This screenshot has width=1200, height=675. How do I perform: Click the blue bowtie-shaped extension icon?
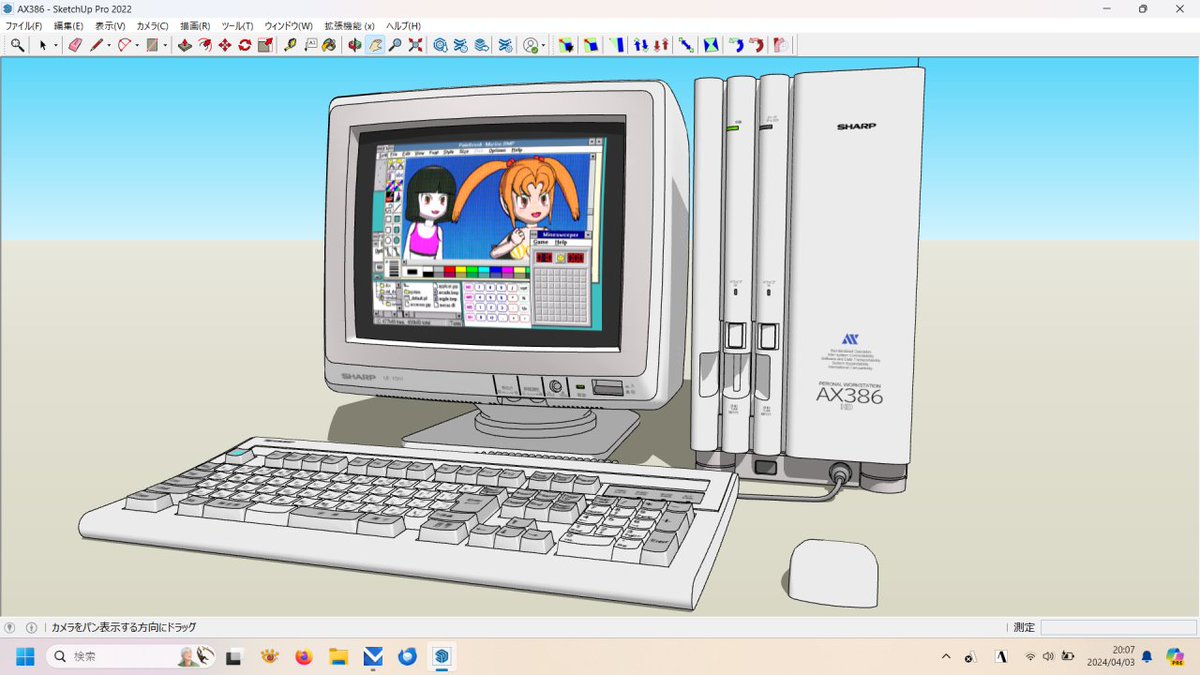coord(711,45)
